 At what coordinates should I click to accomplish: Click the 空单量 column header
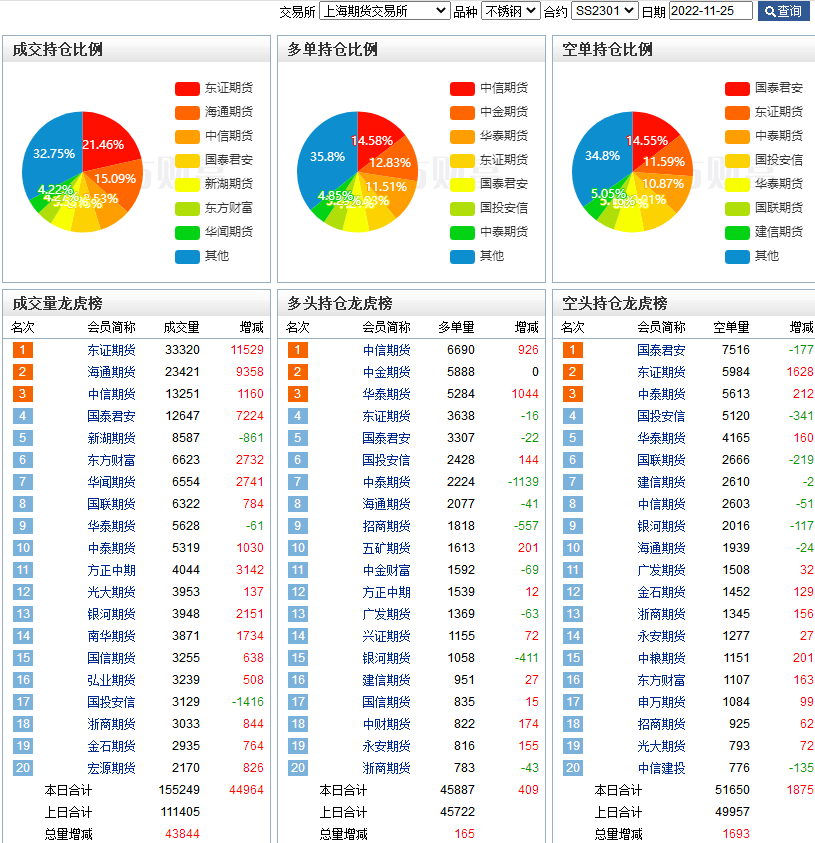(x=732, y=327)
